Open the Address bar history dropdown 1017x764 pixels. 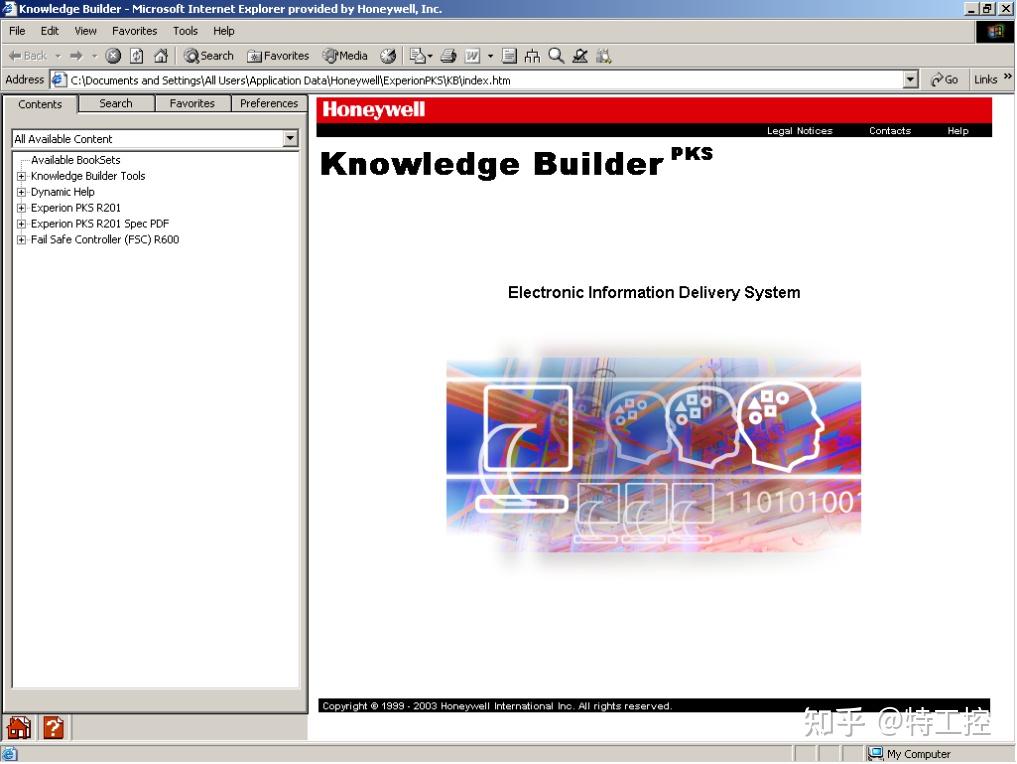(911, 79)
